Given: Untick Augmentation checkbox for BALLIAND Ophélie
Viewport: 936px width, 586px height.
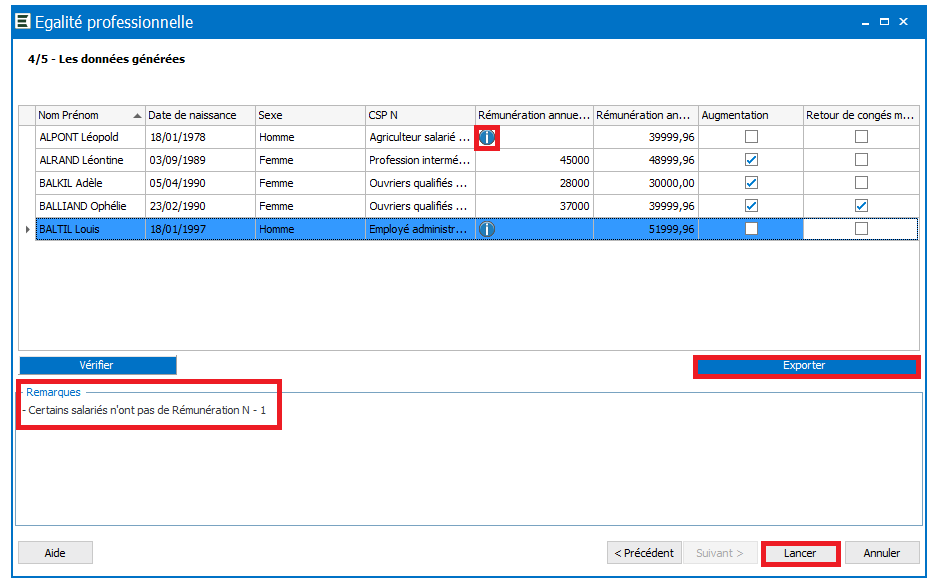Looking at the screenshot, I should (752, 206).
